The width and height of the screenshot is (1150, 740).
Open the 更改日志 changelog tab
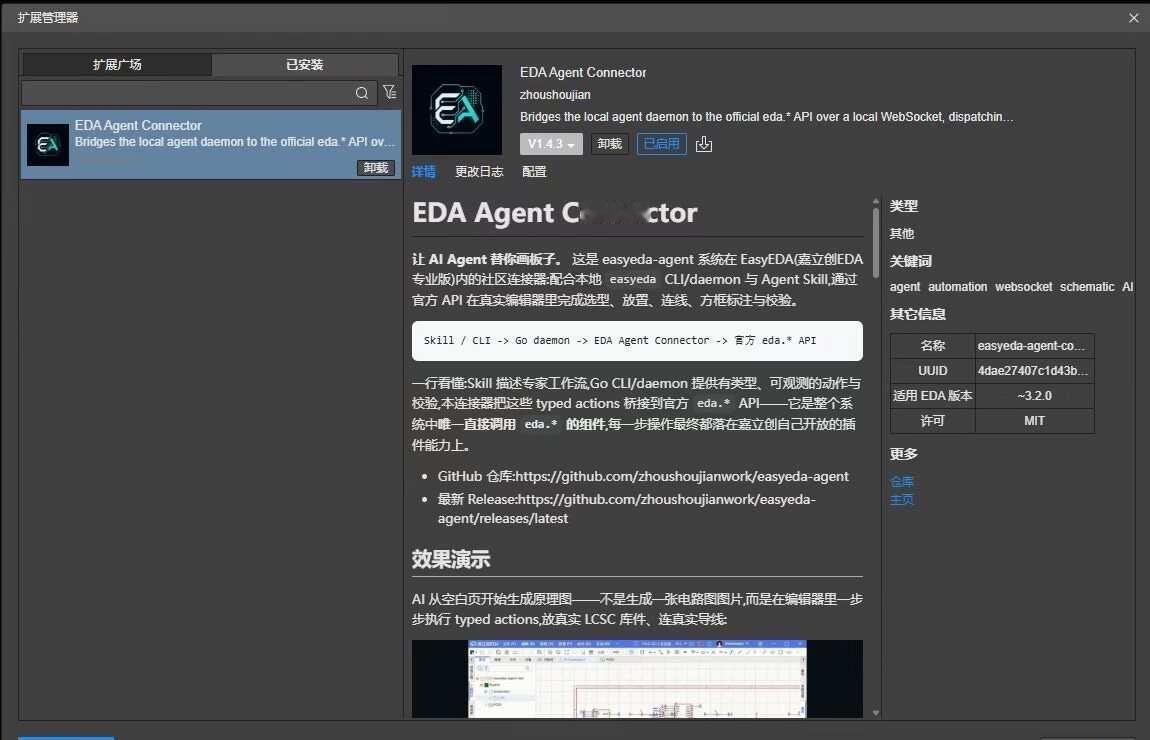(x=479, y=172)
